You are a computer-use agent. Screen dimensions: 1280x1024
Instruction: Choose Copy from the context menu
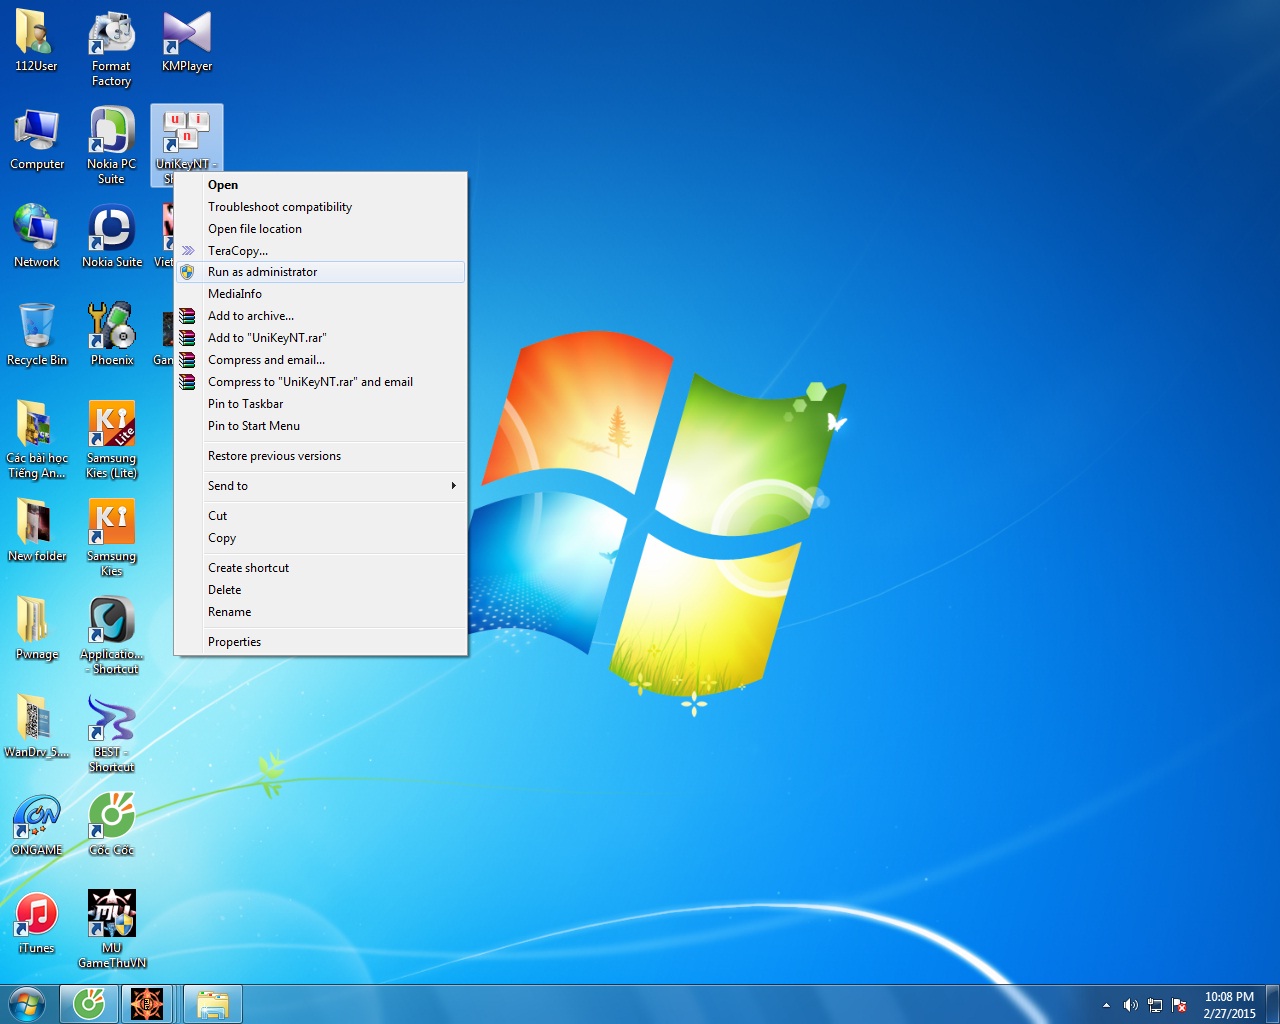[320, 538]
